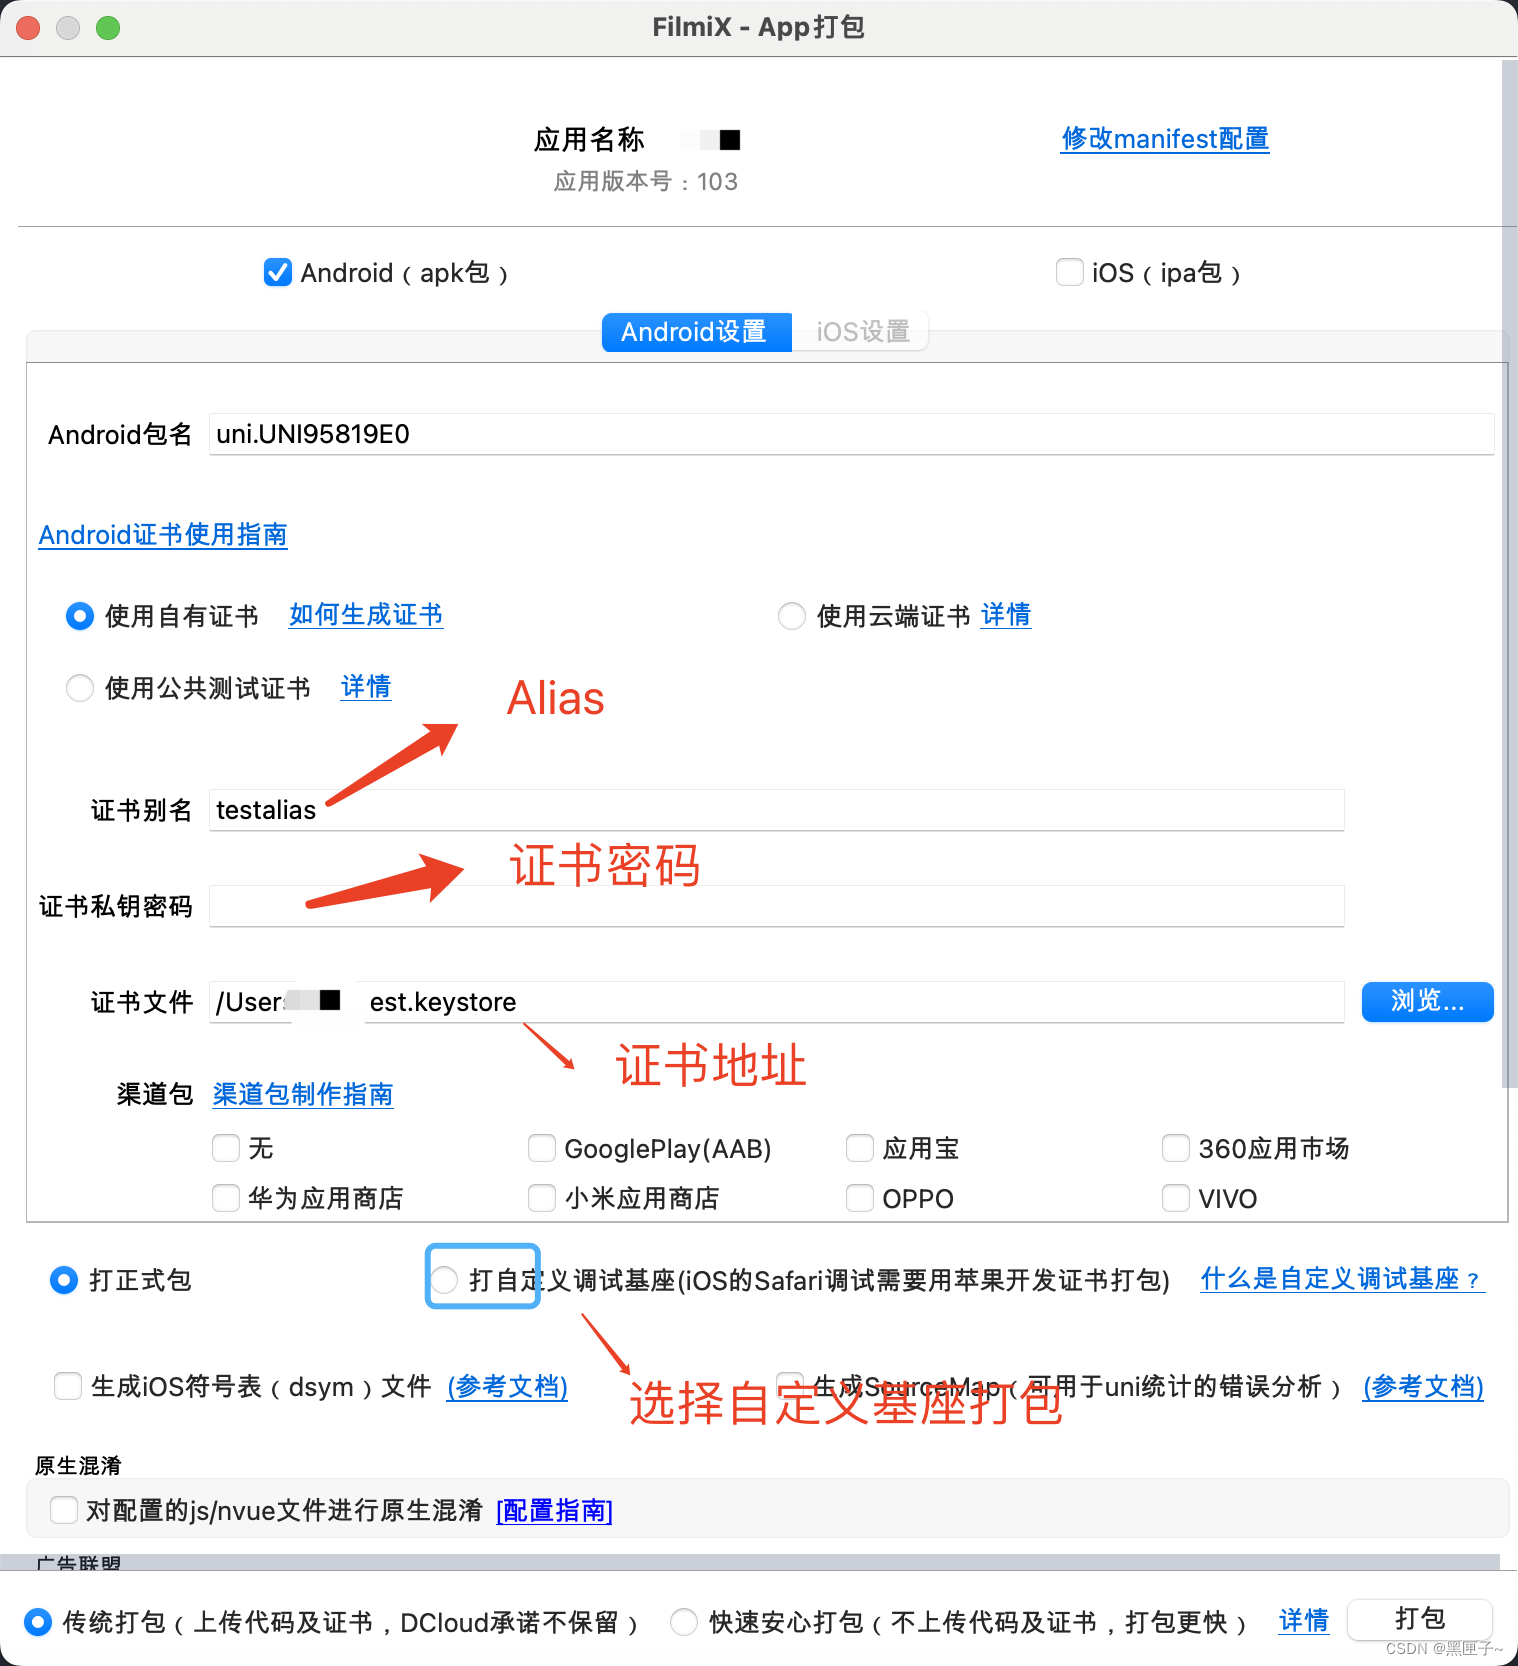This screenshot has height=1666, width=1518.
Task: Open 详情 link next to 使用云端证书
Action: tap(1006, 615)
